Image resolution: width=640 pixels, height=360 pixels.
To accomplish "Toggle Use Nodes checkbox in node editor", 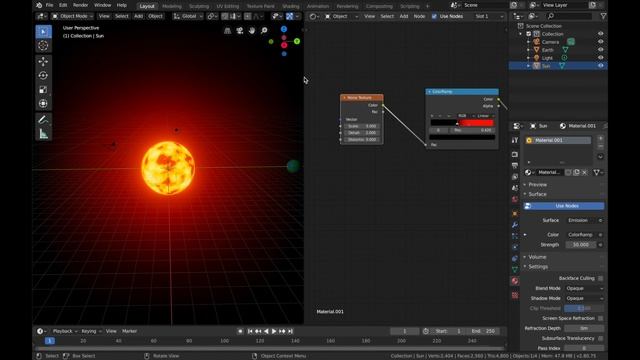I will [x=434, y=16].
